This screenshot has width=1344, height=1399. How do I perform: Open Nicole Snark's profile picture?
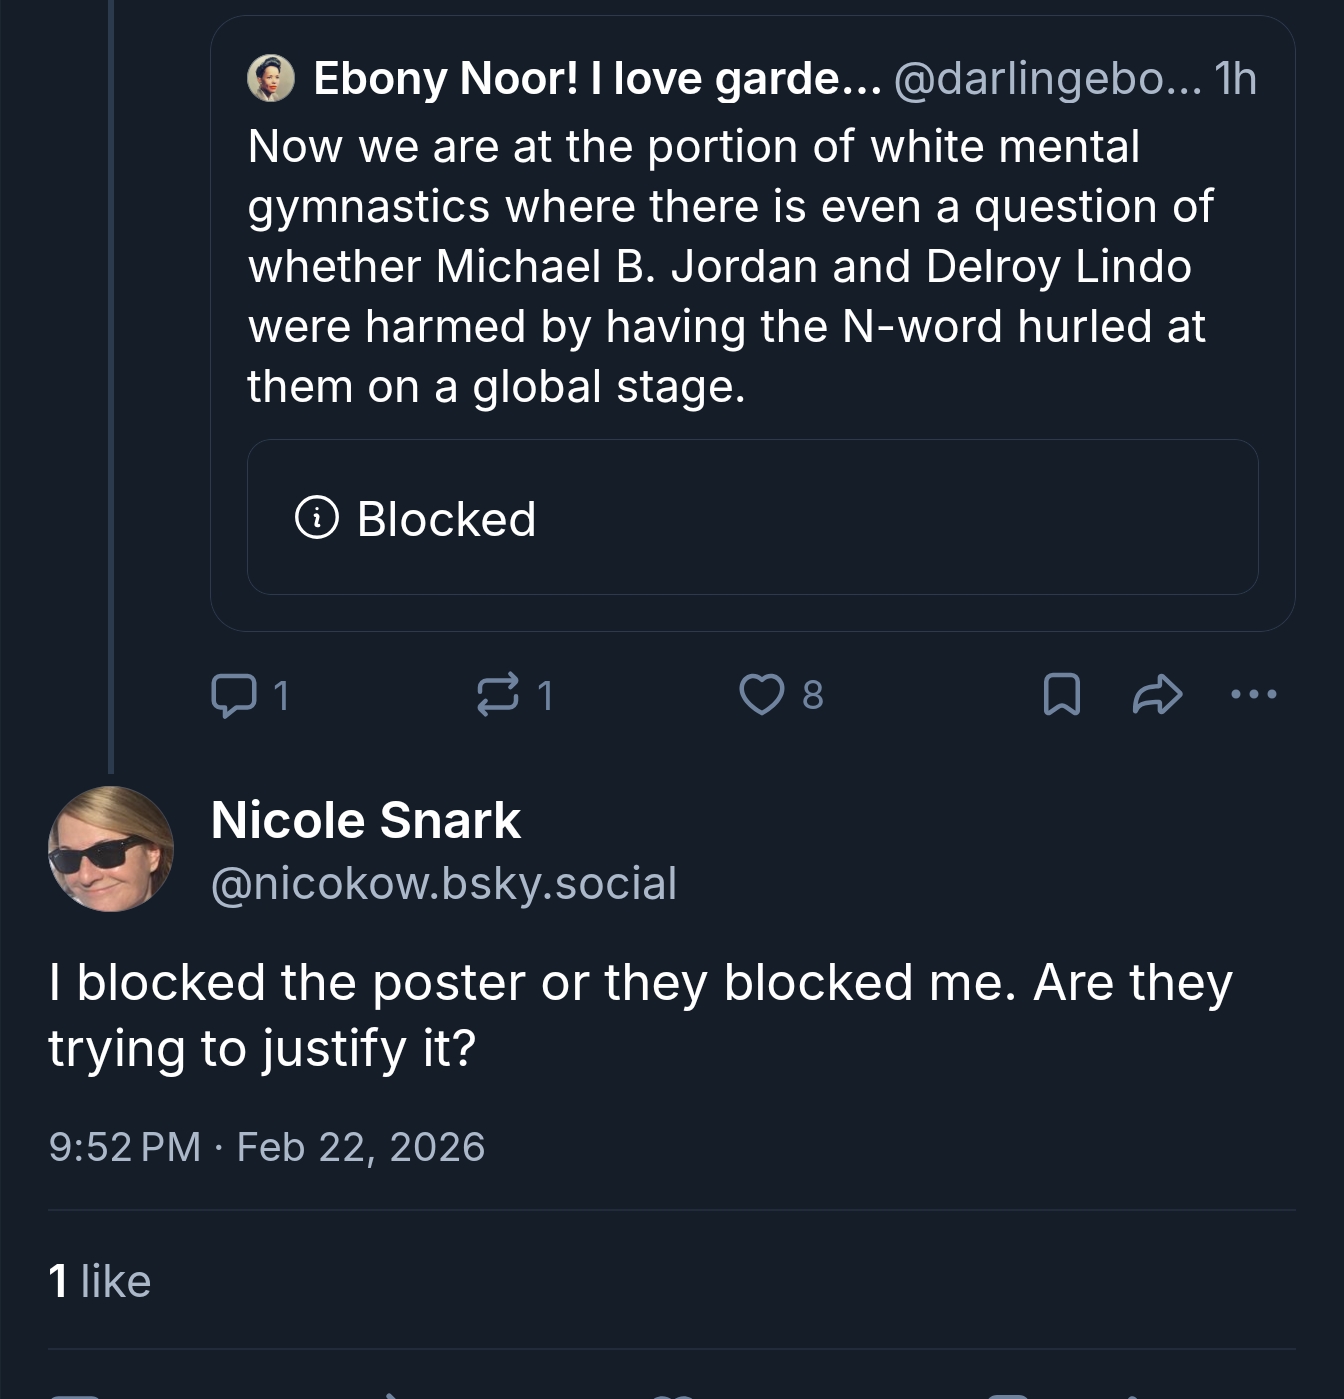[x=111, y=849]
